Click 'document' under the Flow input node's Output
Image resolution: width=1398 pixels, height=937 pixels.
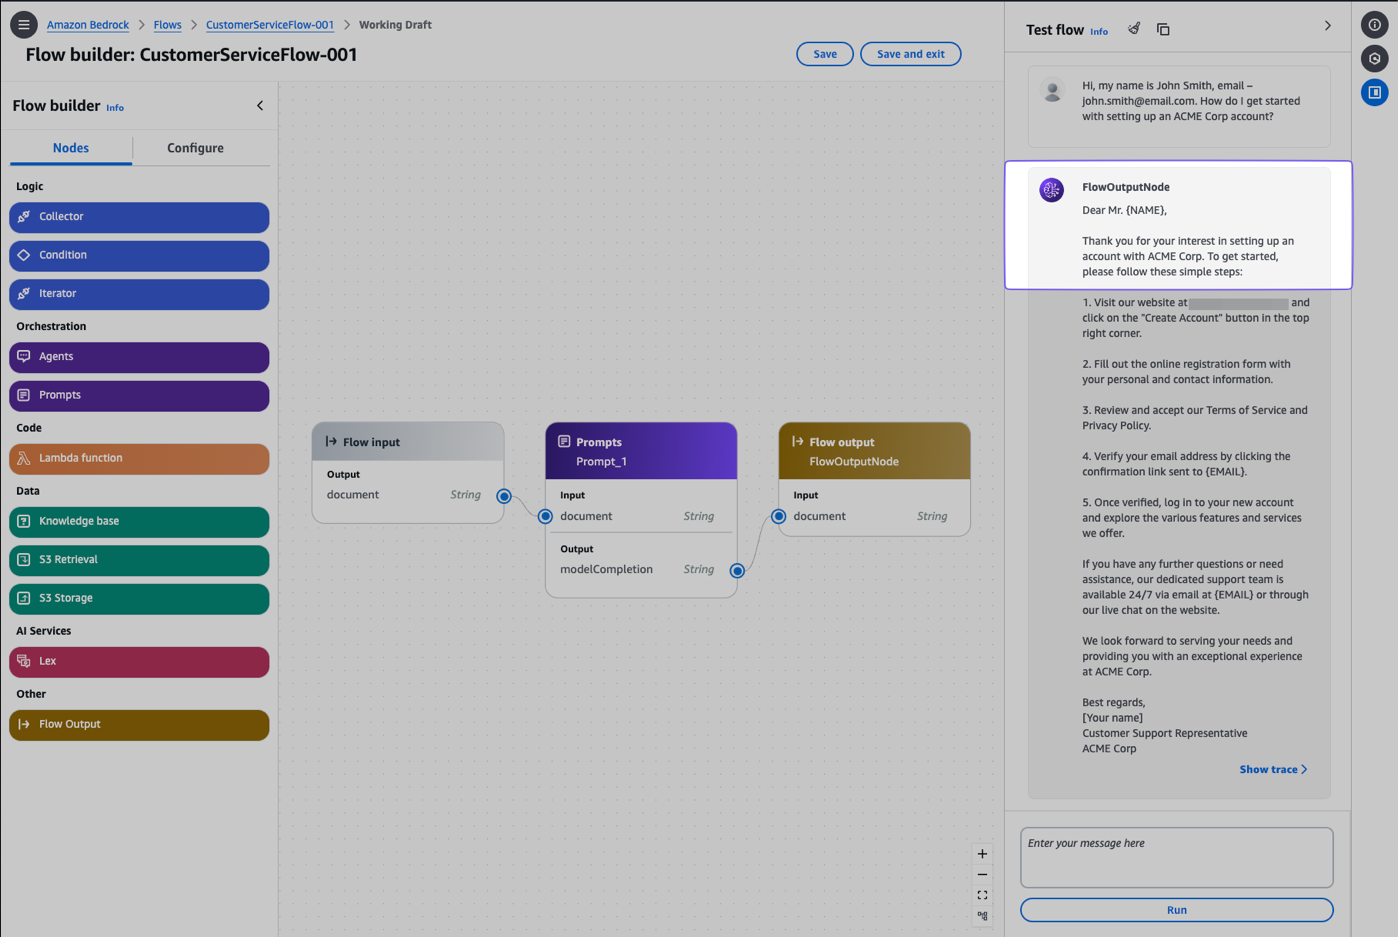point(353,495)
